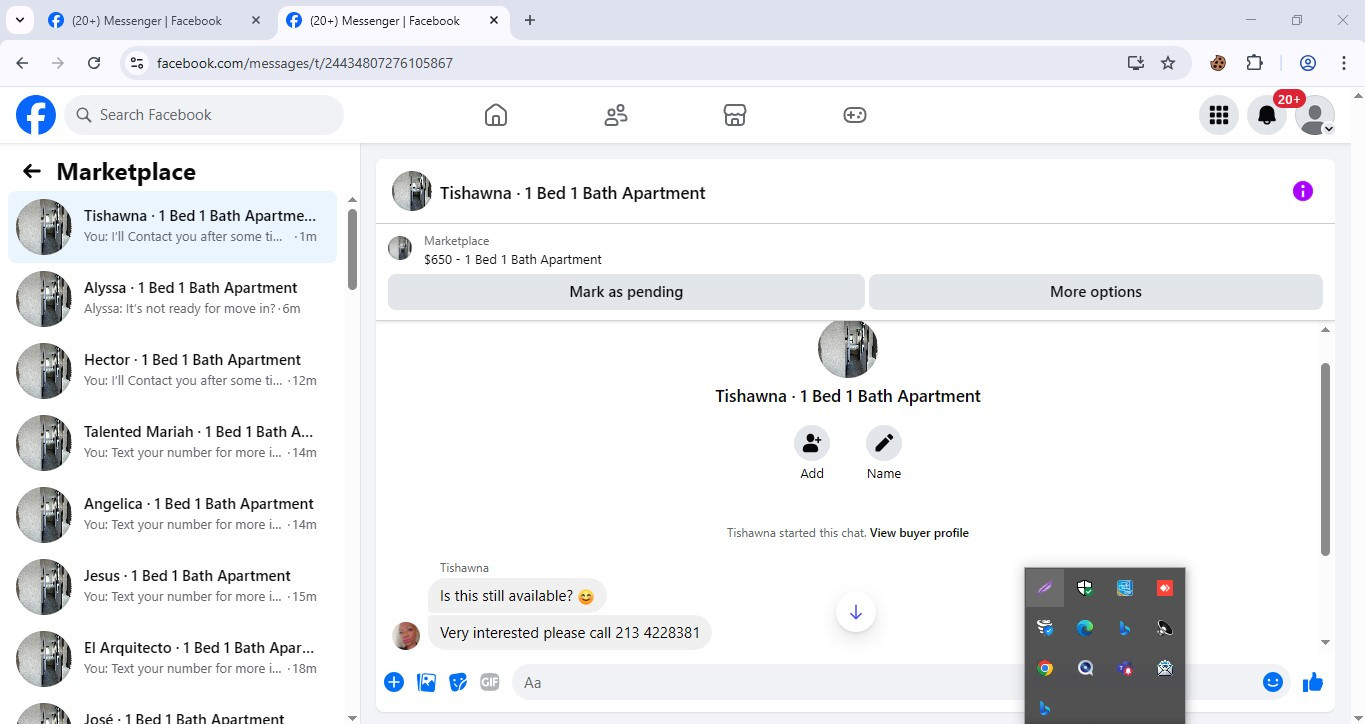
Task: Open the Friends icon in the top navigation
Action: tap(616, 115)
